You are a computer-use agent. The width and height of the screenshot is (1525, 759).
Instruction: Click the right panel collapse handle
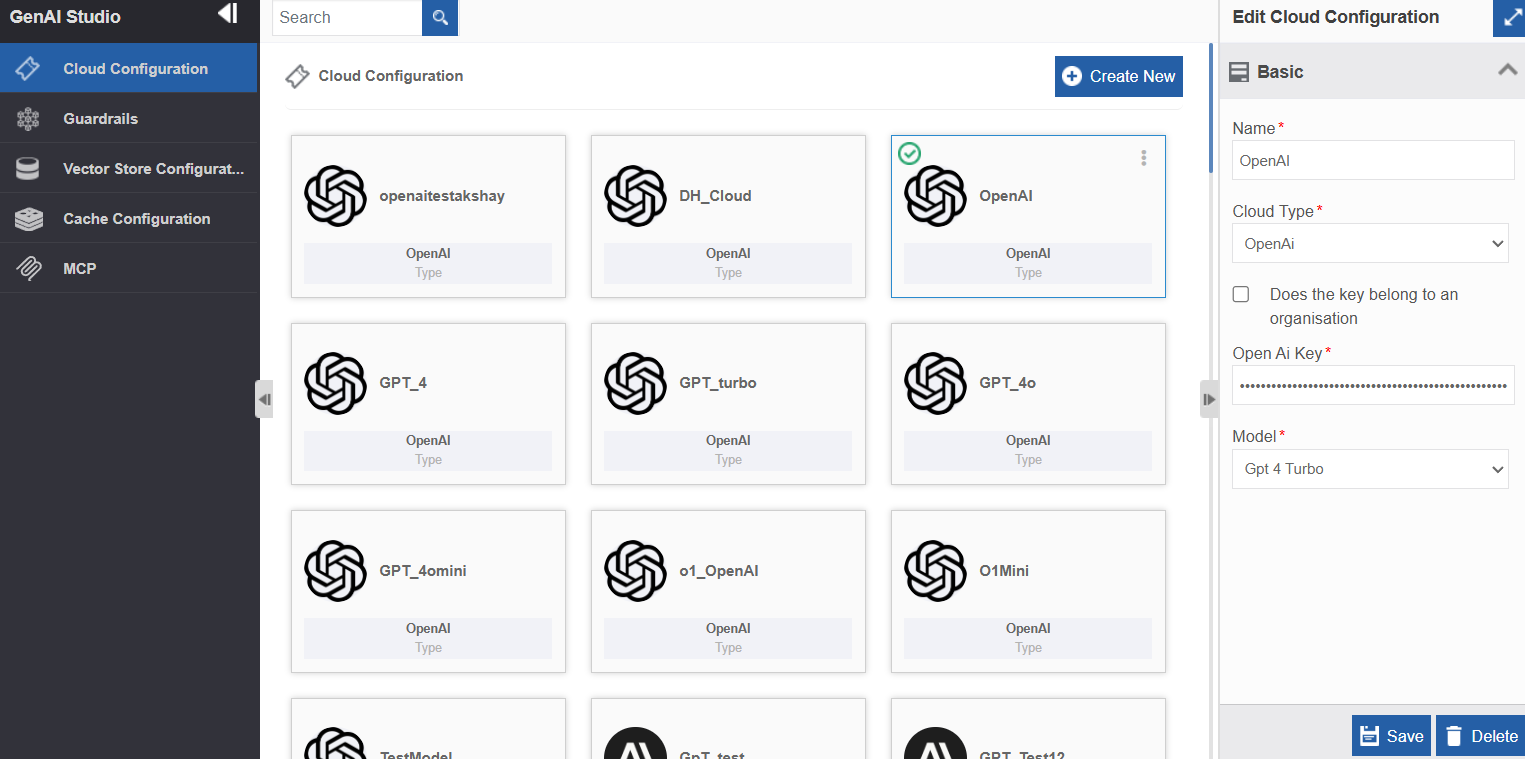(x=1209, y=399)
